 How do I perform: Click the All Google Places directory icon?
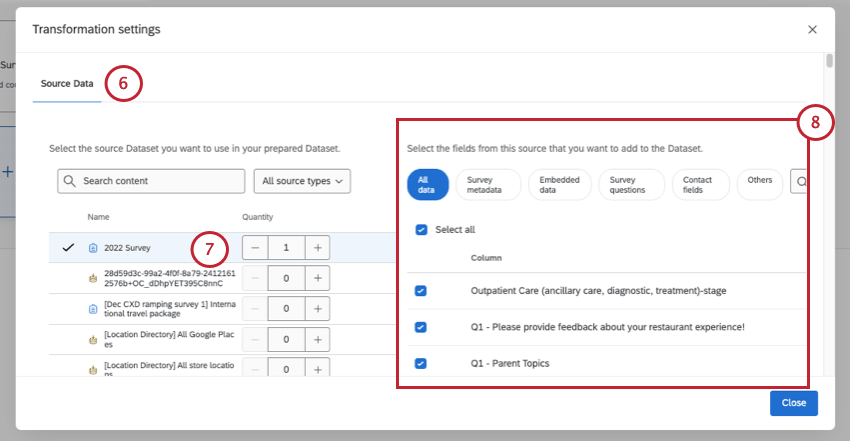coord(93,340)
